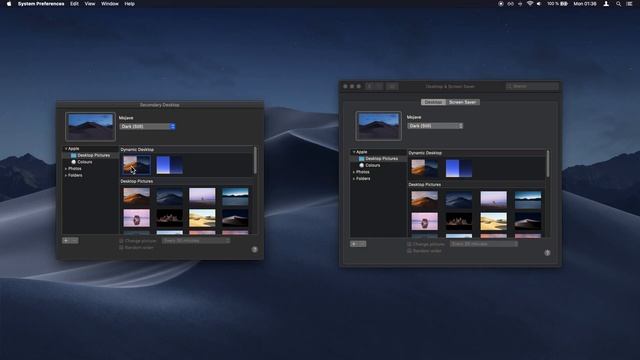This screenshot has height=360, width=640.
Task: Click the Search field in Desktop & Screen Saver
Action: (532, 86)
